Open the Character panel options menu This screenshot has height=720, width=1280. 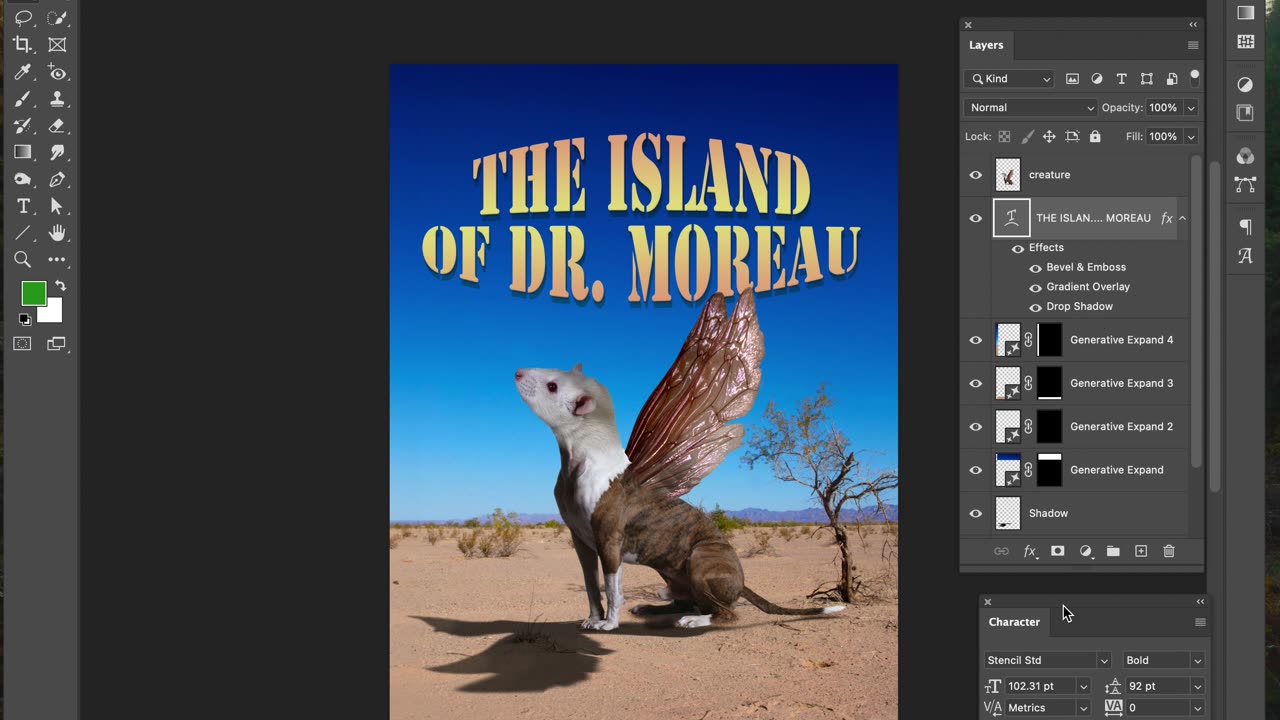coord(1200,622)
